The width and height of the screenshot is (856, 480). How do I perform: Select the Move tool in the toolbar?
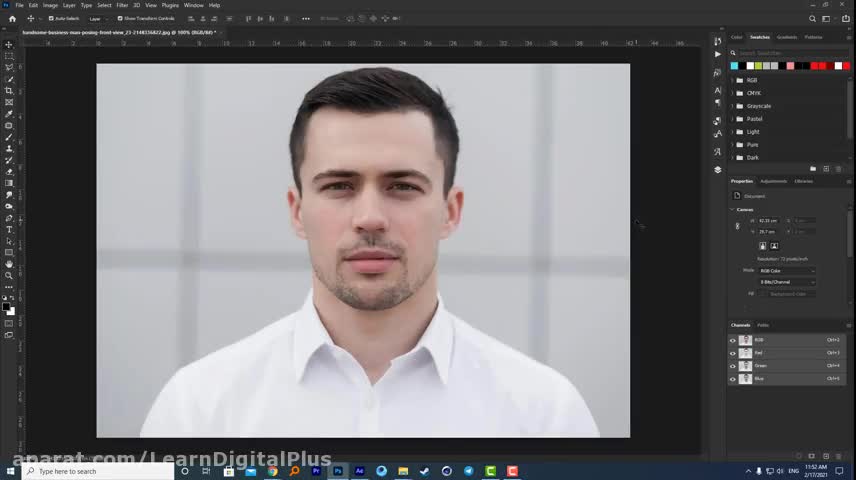9,44
